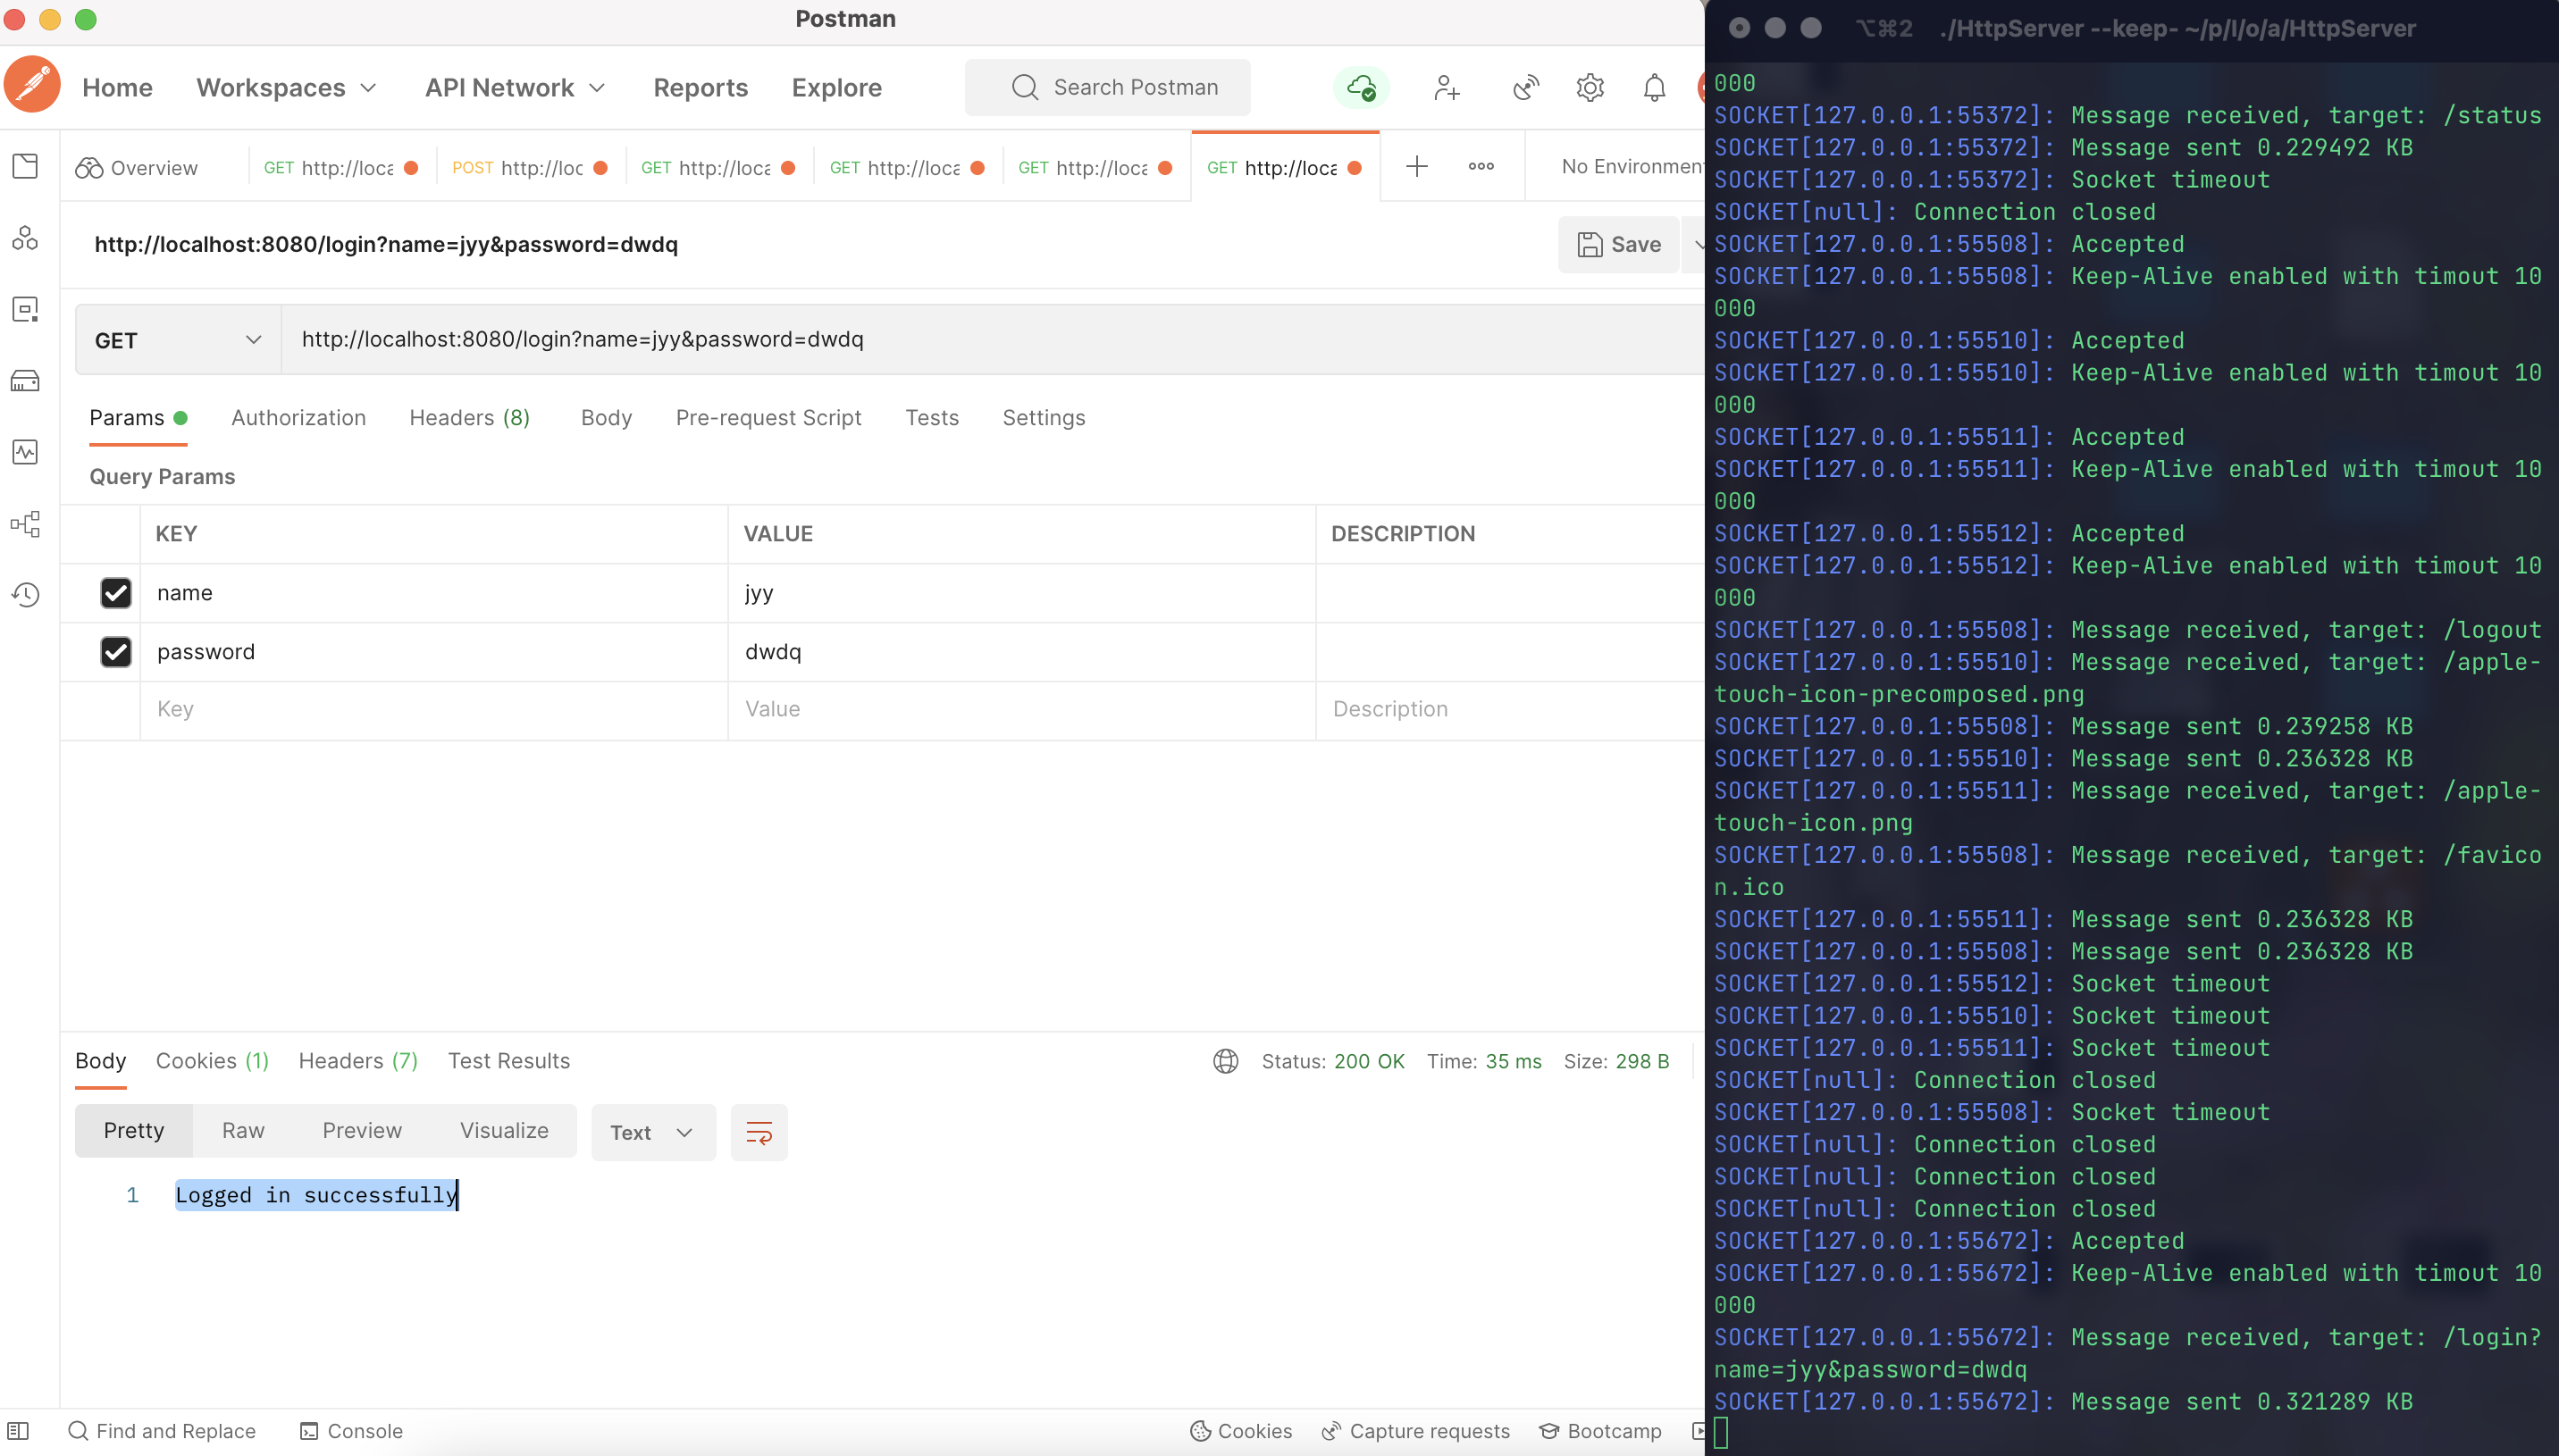Expand the Workspaces menu

click(x=287, y=88)
